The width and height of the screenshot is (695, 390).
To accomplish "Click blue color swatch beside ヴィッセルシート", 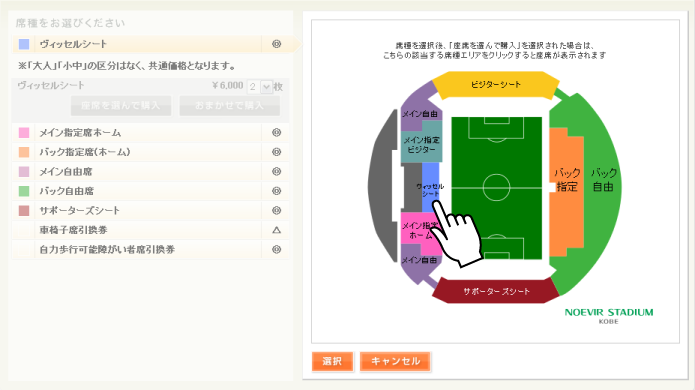I will [x=24, y=44].
